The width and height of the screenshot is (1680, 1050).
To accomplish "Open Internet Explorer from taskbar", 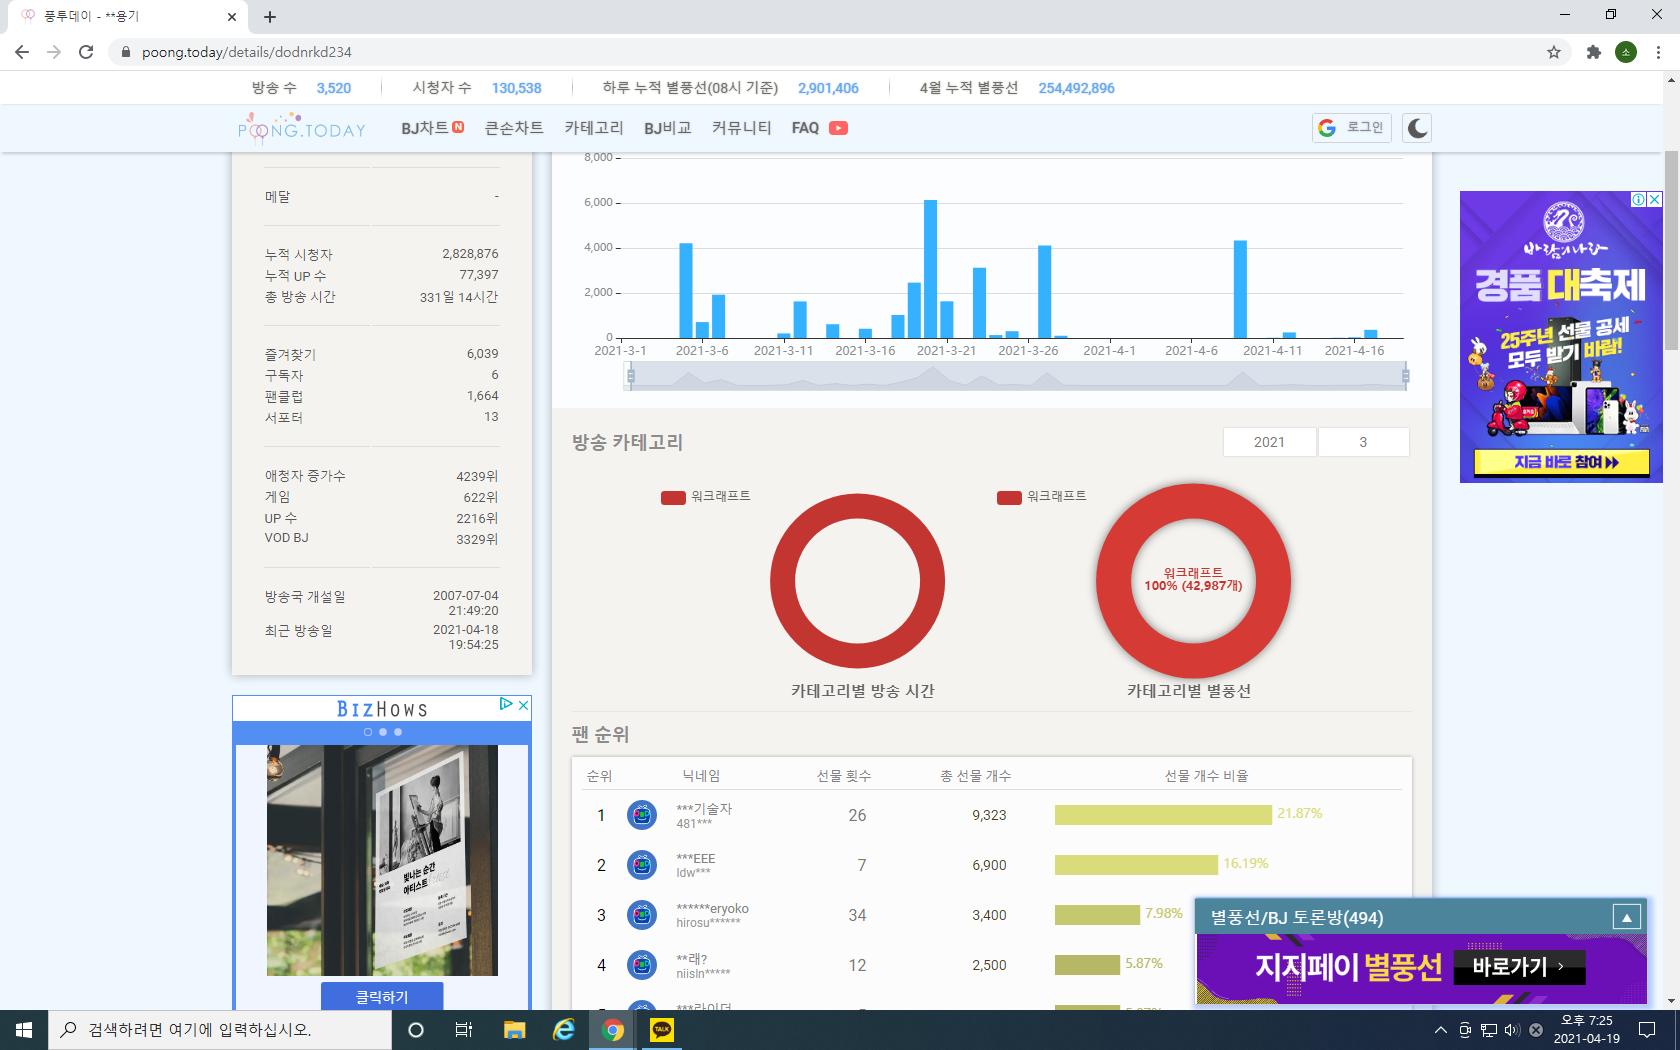I will [x=564, y=1030].
